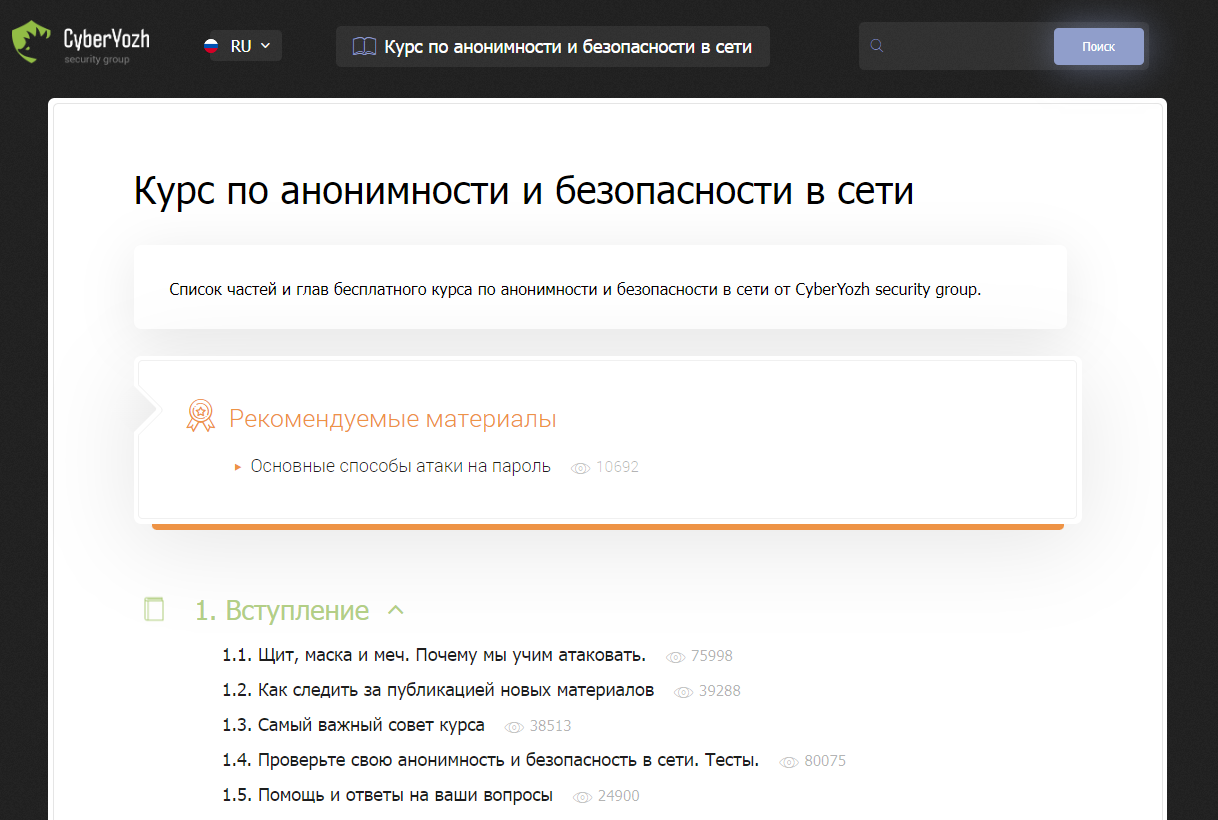Click the 1. Вступление section heading
Image resolution: width=1218 pixels, height=820 pixels.
click(282, 610)
